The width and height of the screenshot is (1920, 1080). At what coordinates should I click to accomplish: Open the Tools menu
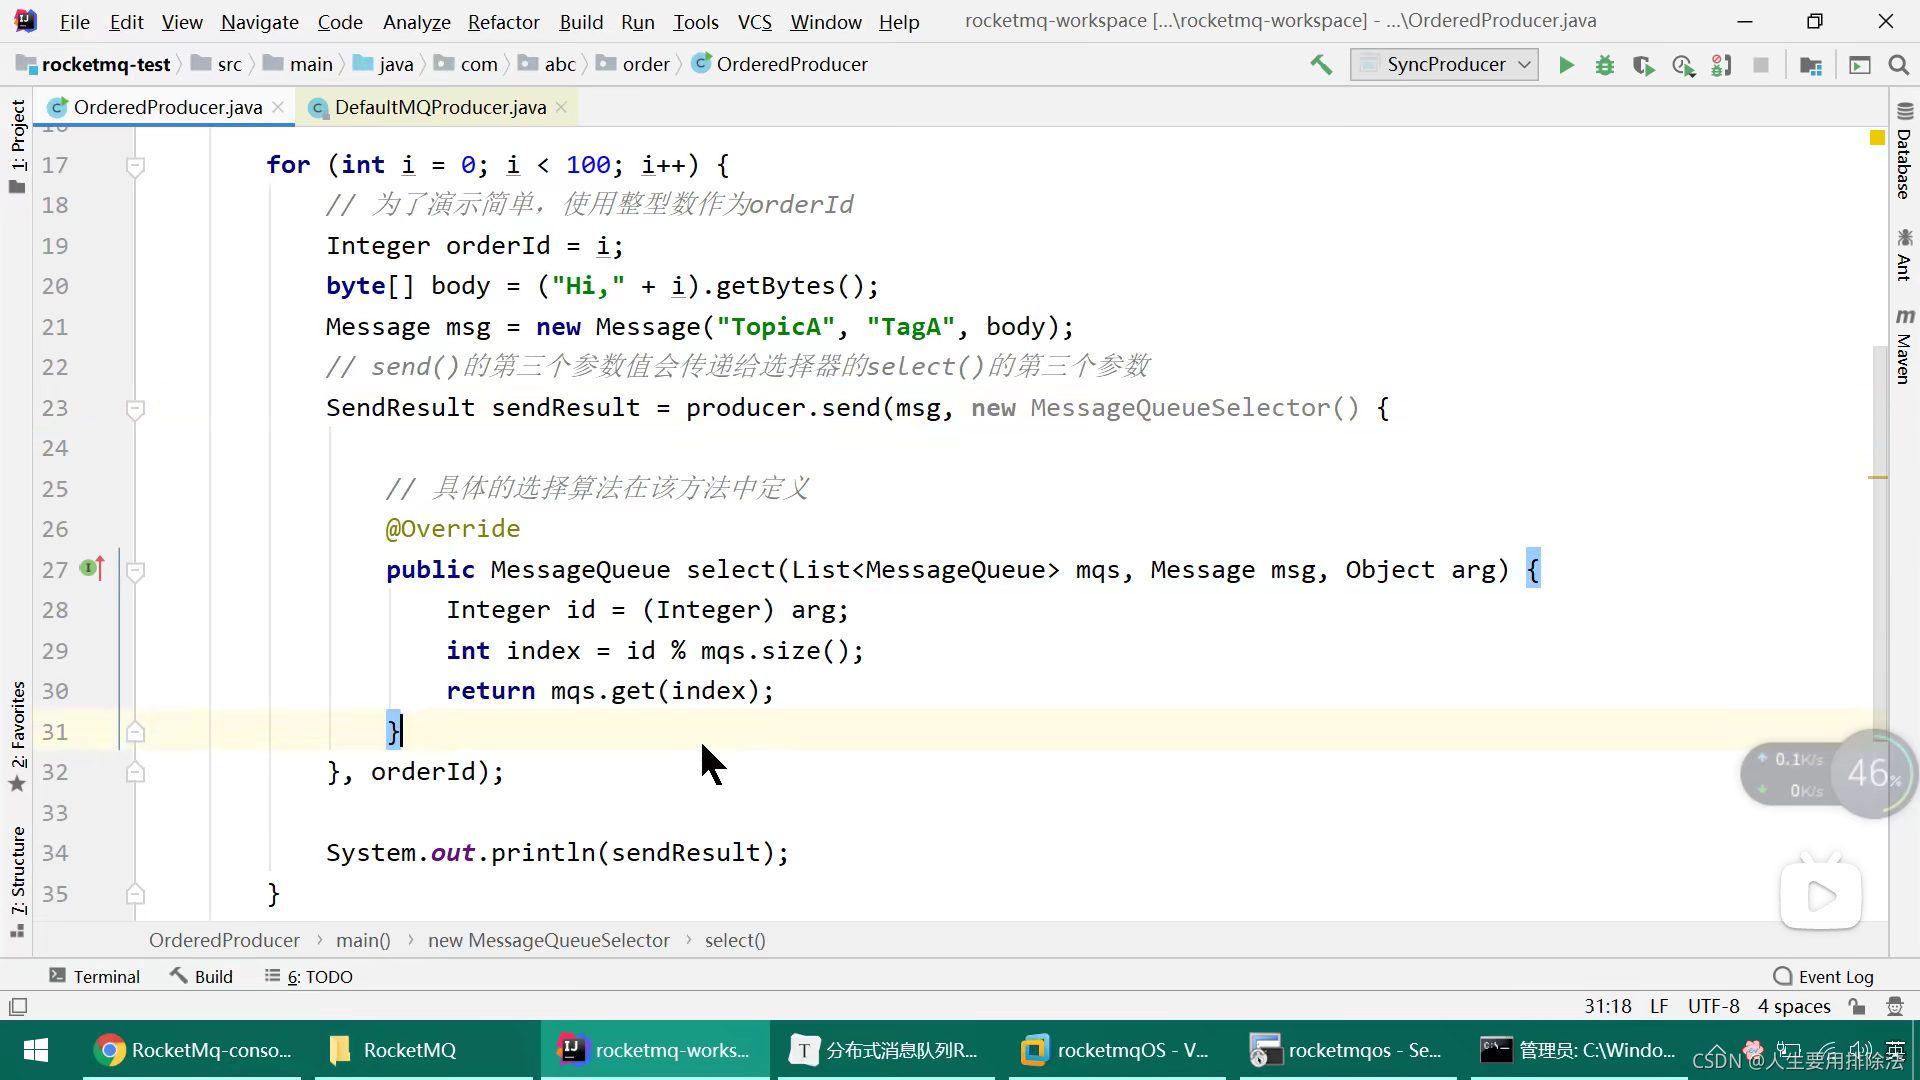(x=695, y=21)
